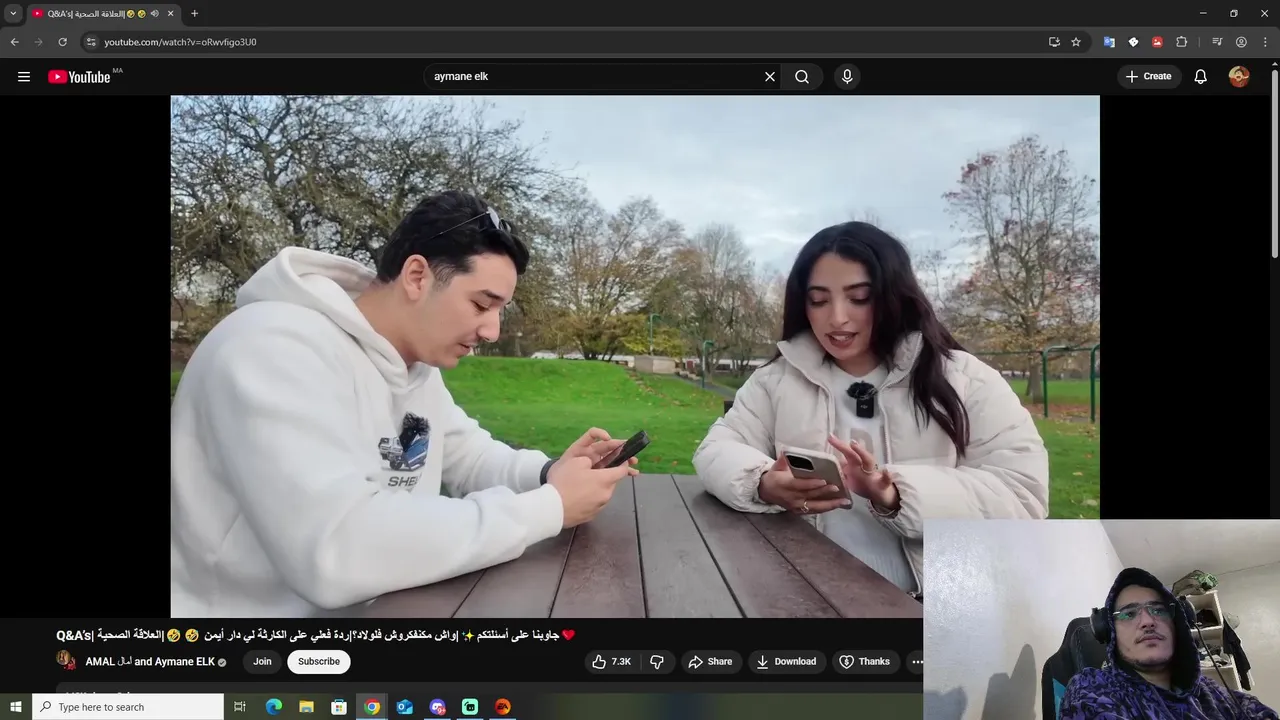
Task: Install app icon in address bar
Action: pyautogui.click(x=1054, y=42)
